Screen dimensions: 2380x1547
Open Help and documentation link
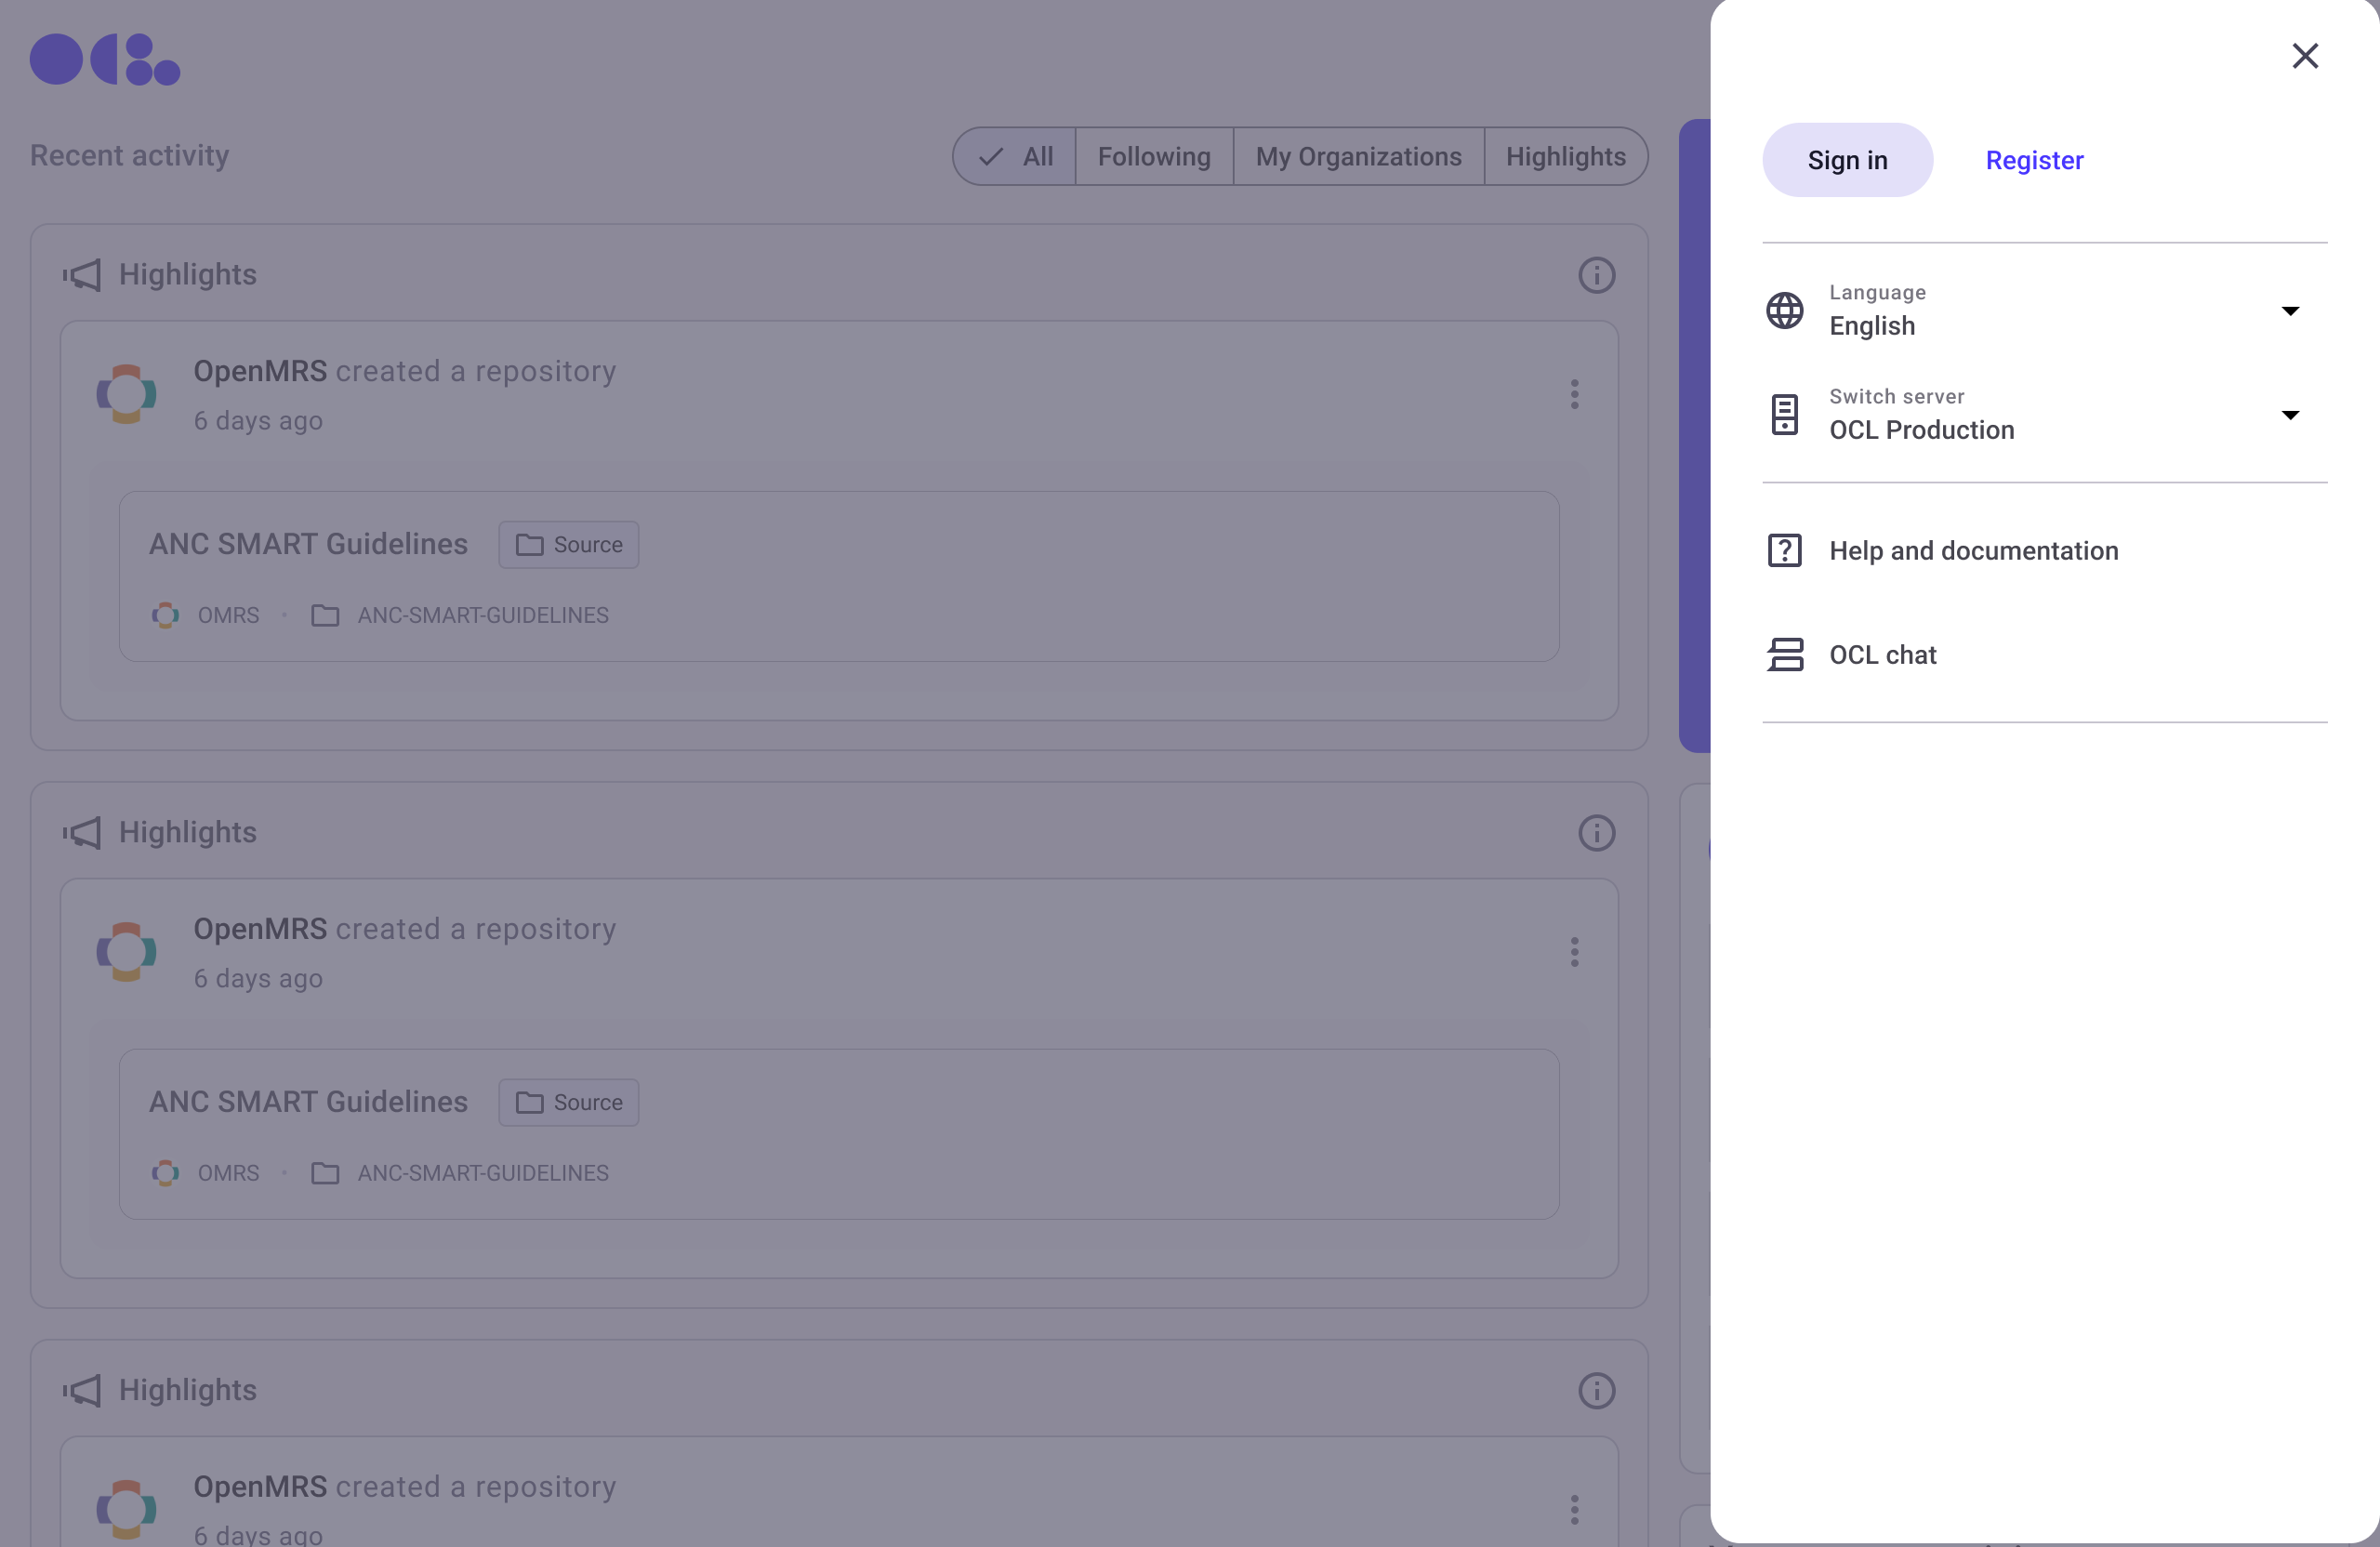click(1972, 551)
